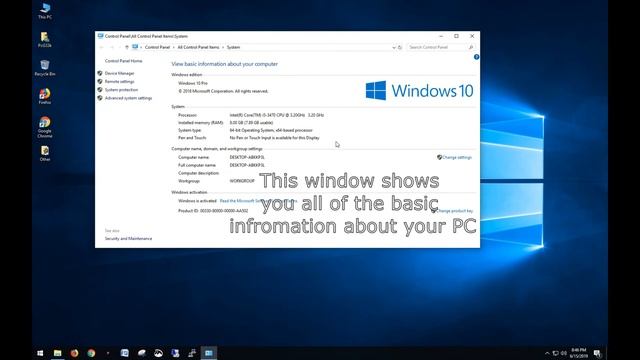Image resolution: width=640 pixels, height=360 pixels.
Task: Select the Control Panel breadcrumb
Action: pos(157,47)
